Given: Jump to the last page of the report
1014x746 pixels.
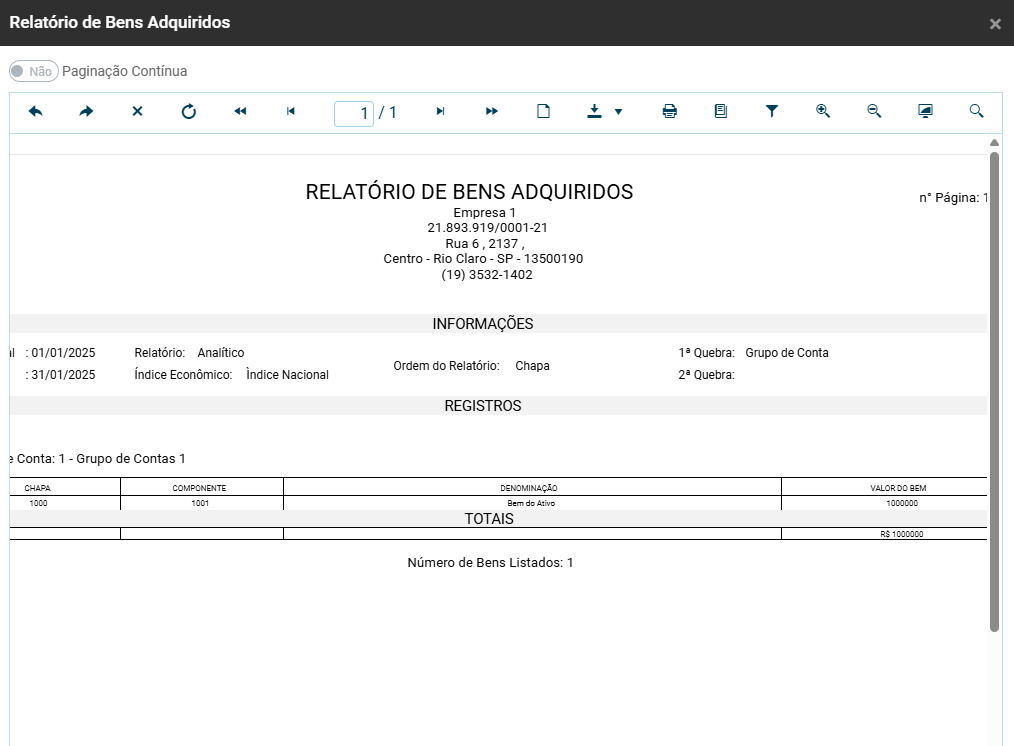Looking at the screenshot, I should click(x=492, y=112).
